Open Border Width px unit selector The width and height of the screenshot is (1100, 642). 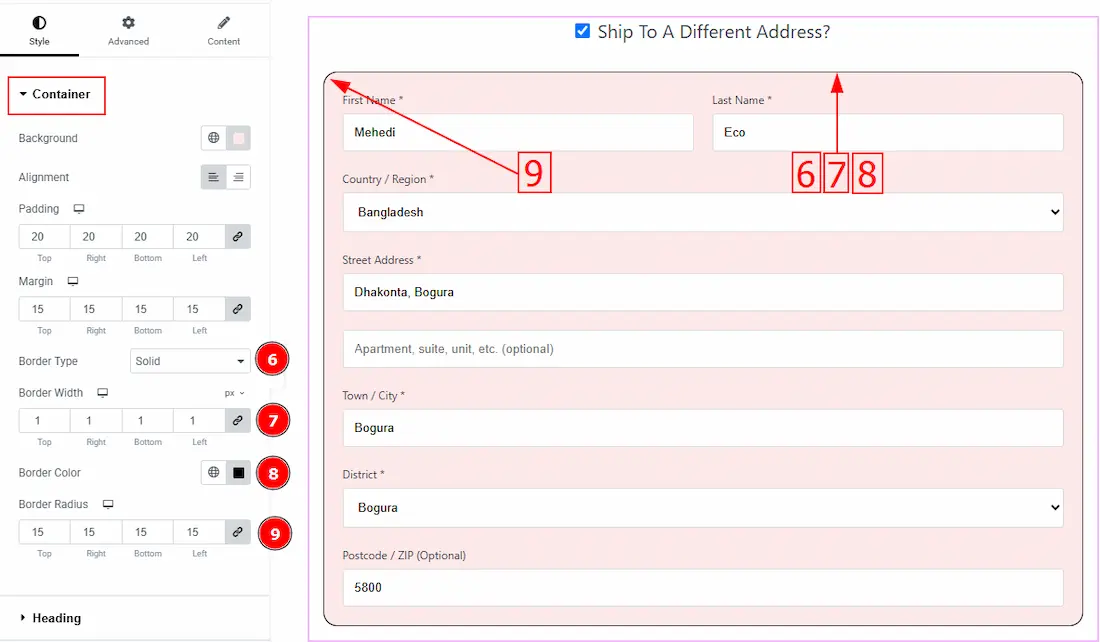234,394
